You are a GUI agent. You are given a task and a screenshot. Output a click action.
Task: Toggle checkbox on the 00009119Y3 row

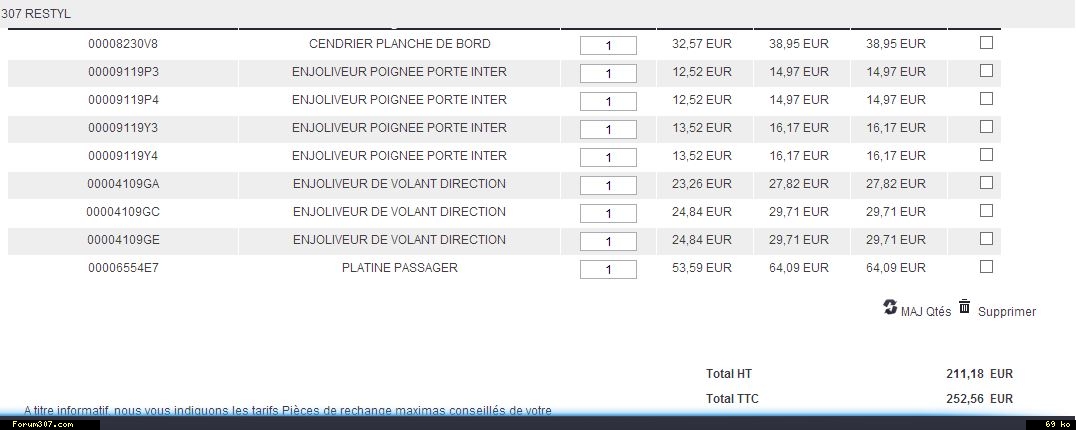[x=986, y=127]
